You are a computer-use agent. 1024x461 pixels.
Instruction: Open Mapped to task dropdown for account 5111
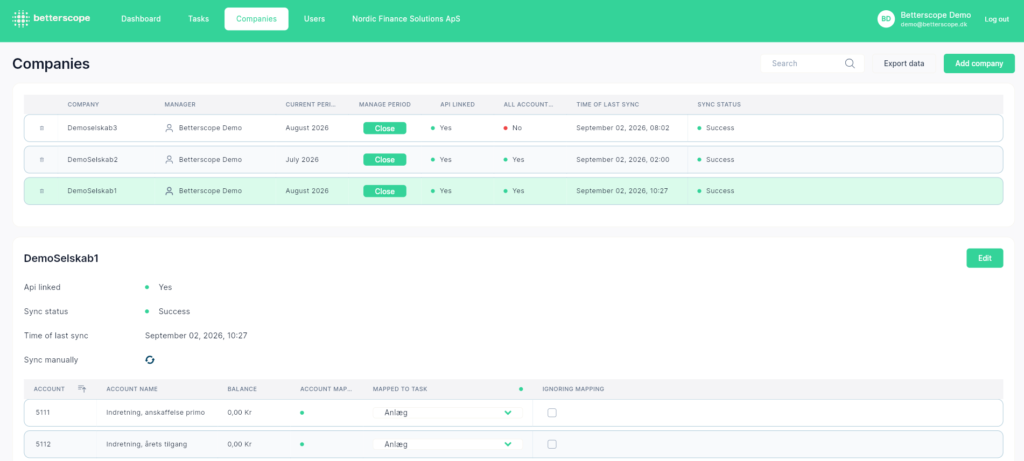point(448,413)
